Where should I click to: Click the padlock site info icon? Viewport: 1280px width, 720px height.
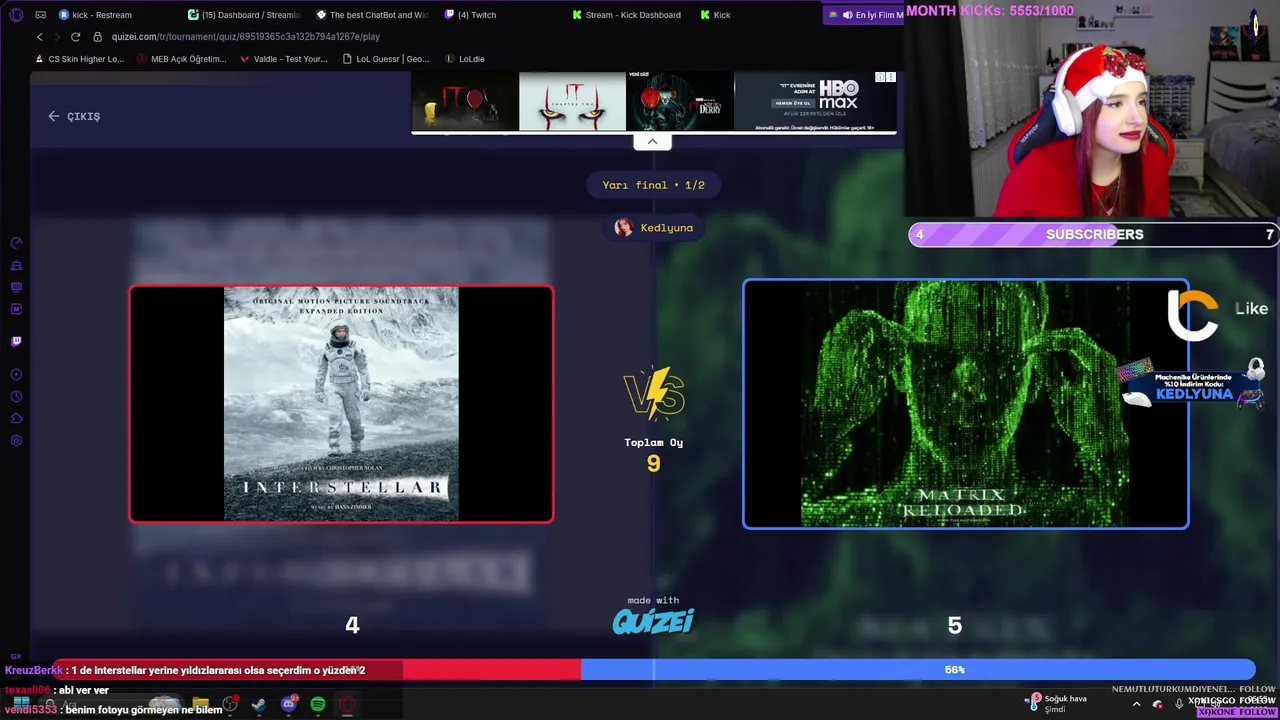98,37
